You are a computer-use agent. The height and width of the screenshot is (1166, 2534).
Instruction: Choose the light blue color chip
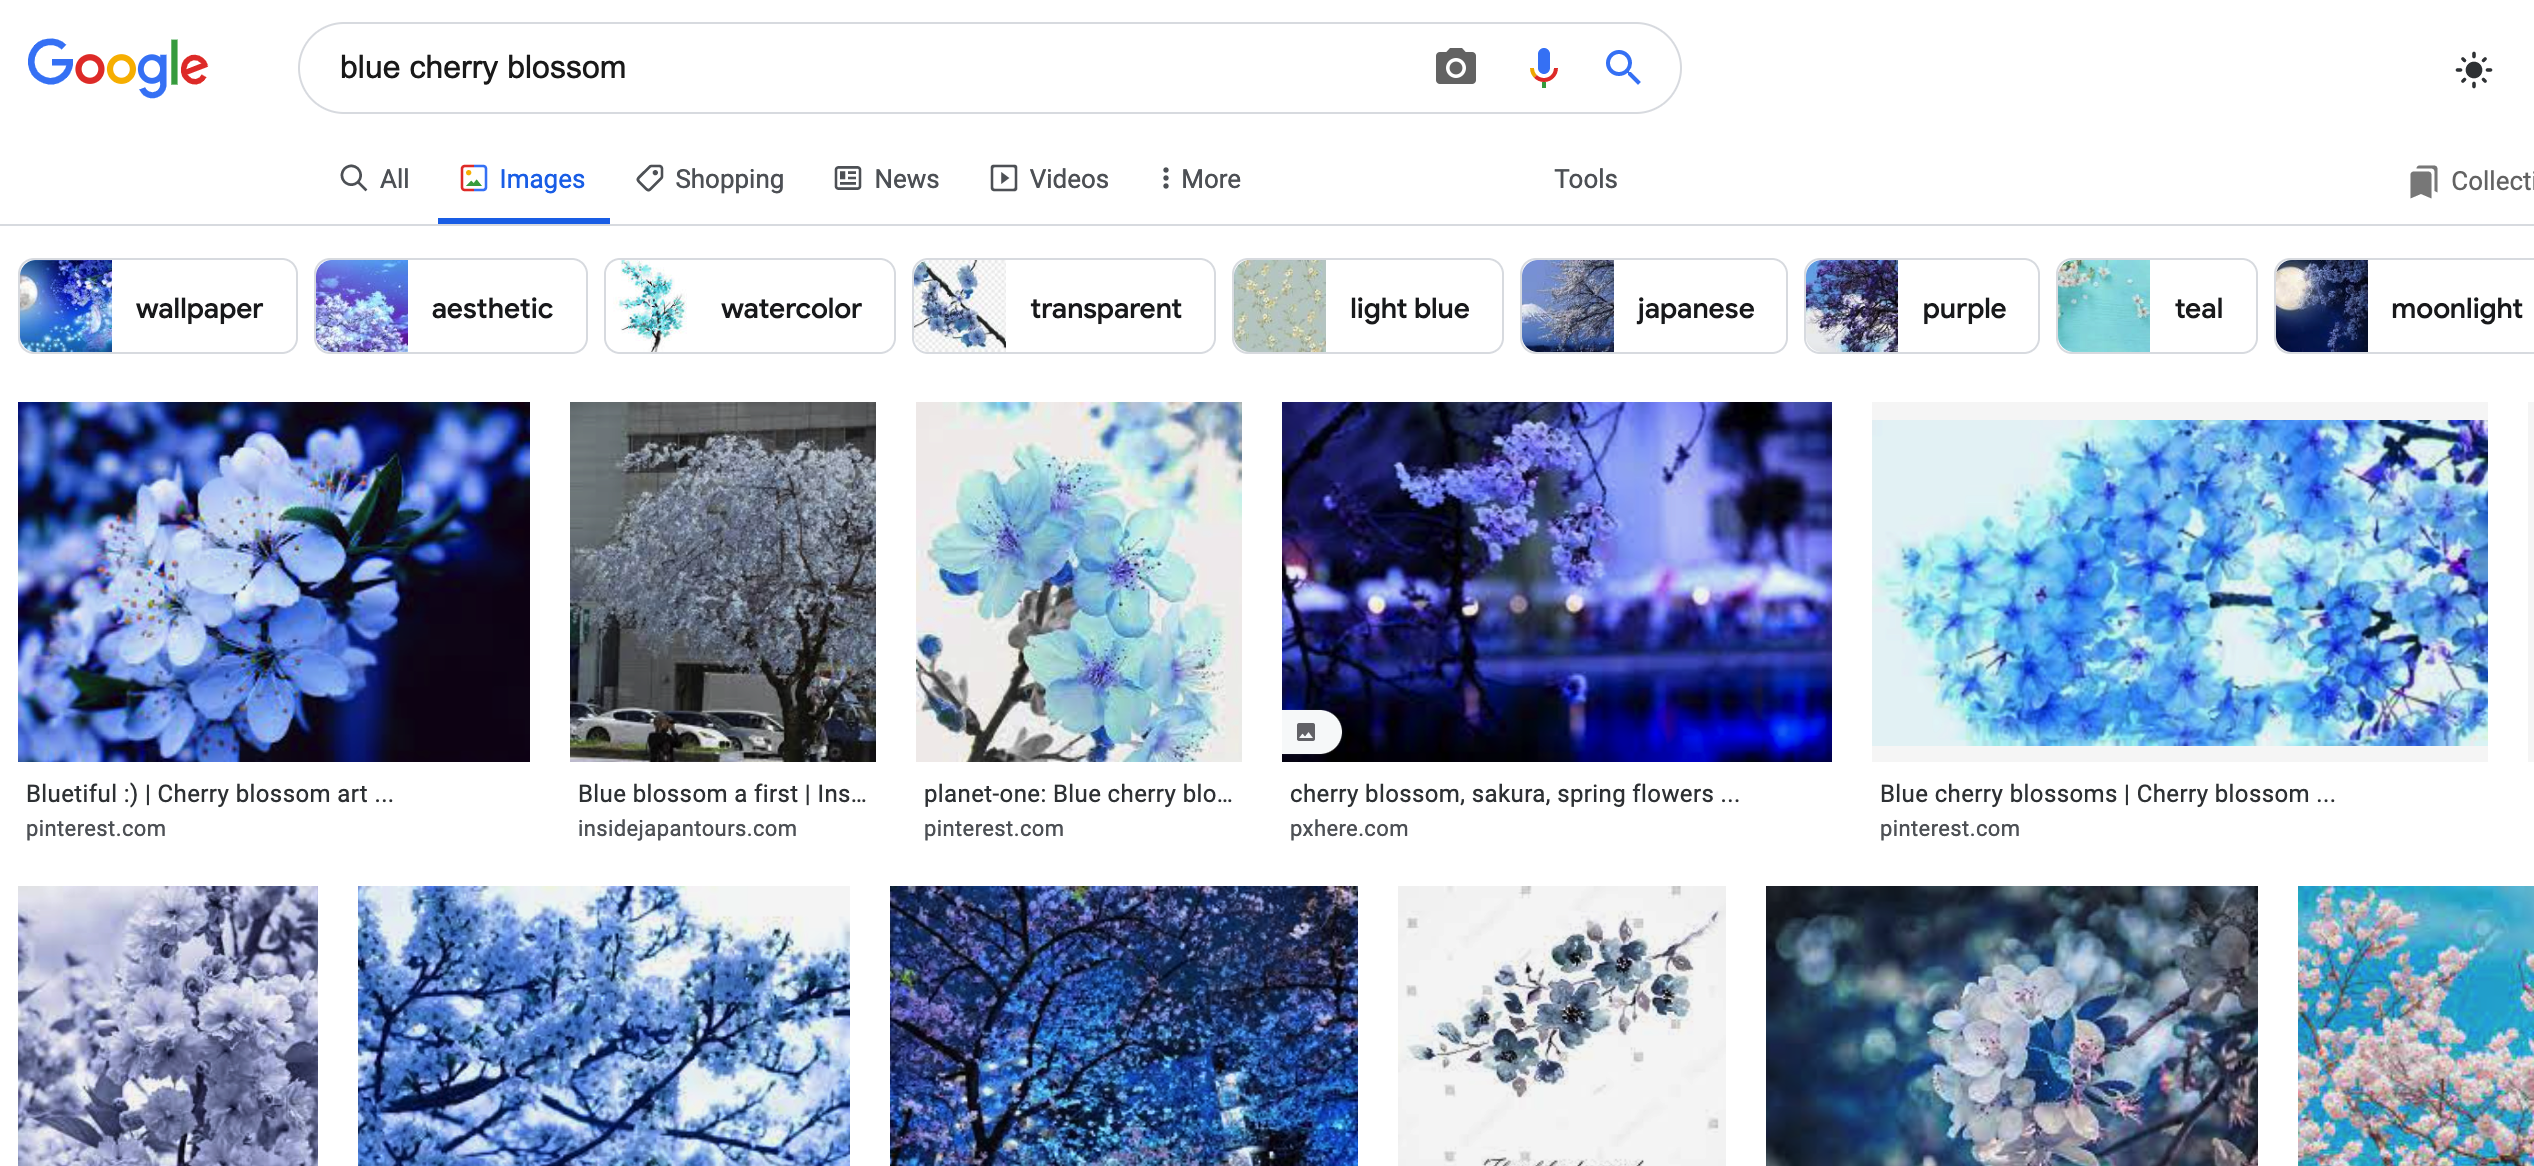click(1367, 307)
